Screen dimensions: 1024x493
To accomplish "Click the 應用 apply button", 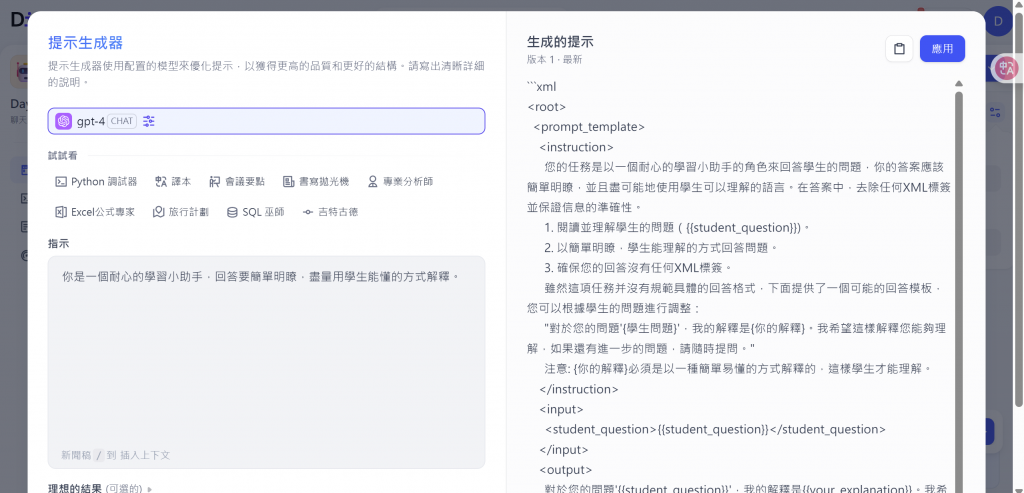I will (942, 49).
